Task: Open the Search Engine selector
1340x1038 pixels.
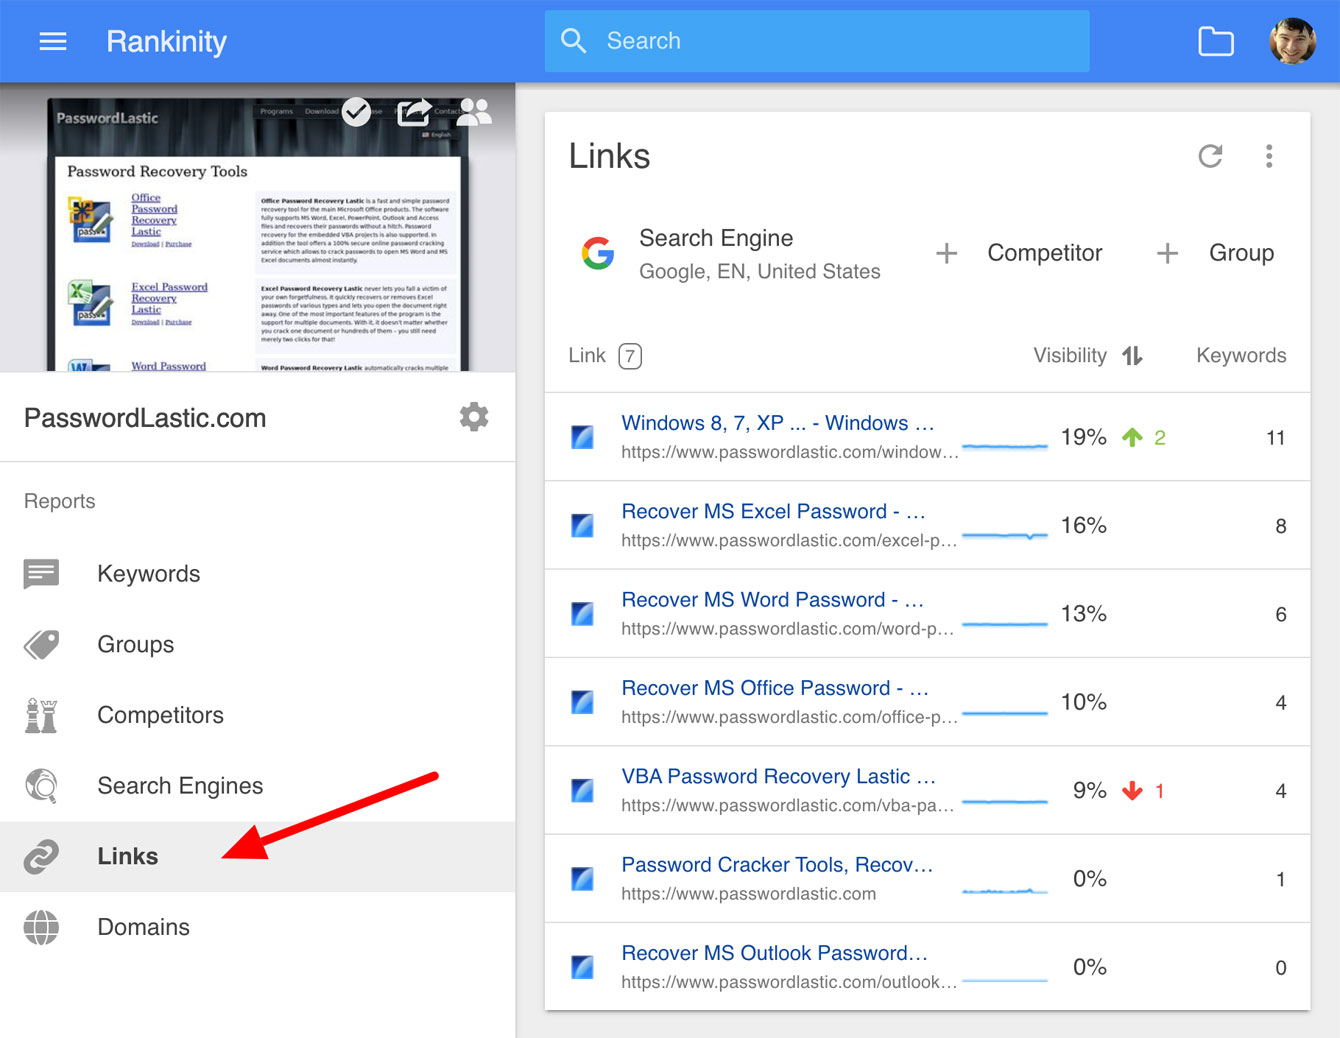Action: tap(731, 253)
